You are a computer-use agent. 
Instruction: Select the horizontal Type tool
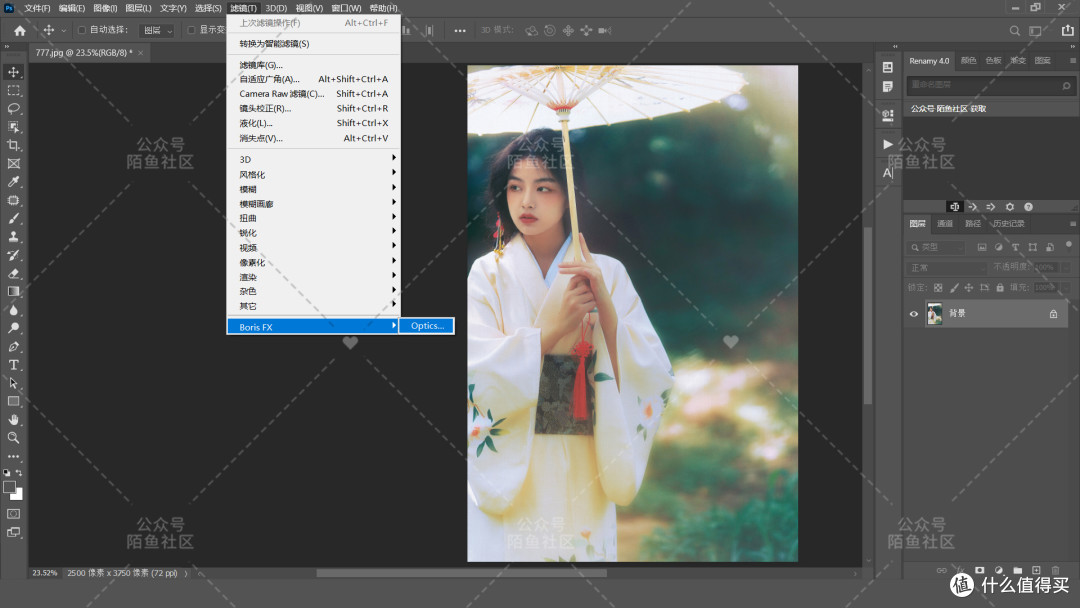coord(14,365)
